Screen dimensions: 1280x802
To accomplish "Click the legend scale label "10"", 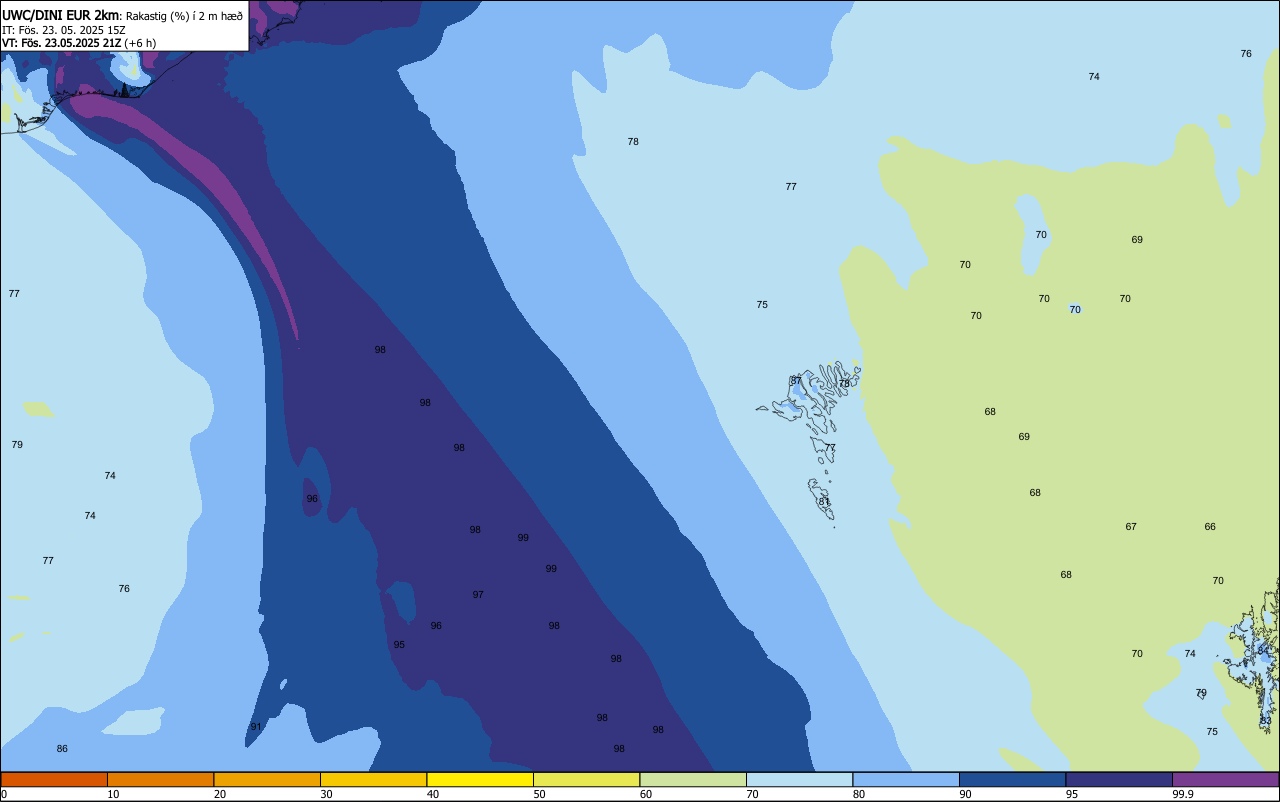I will 113,794.
